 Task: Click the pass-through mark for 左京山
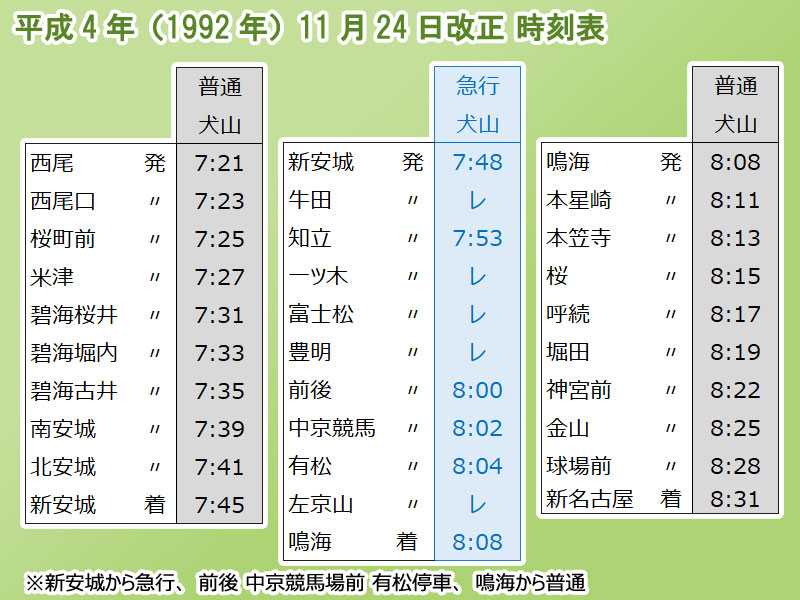click(x=478, y=505)
